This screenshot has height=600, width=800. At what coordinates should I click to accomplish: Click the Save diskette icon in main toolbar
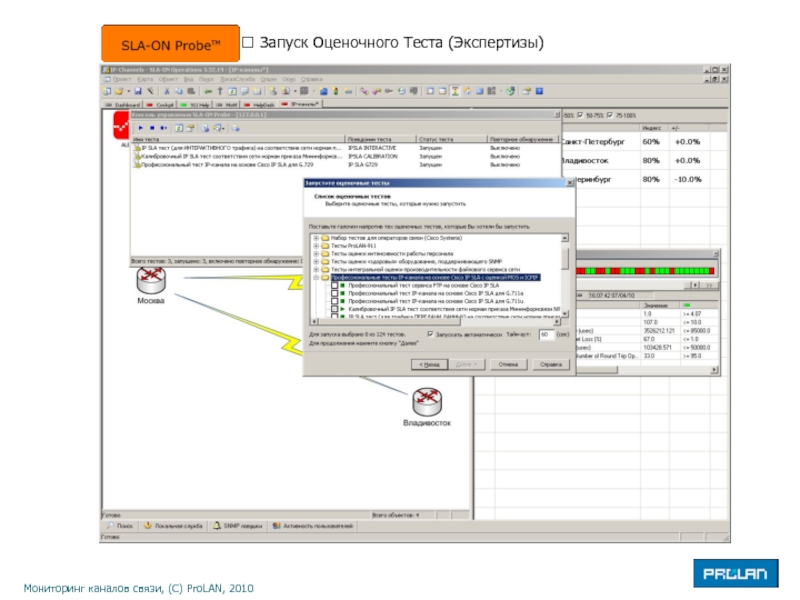pos(138,91)
